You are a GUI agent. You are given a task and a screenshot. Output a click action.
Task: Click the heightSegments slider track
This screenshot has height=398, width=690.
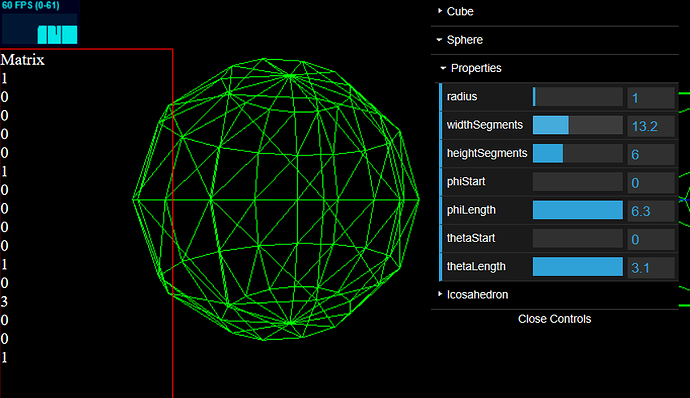578,153
